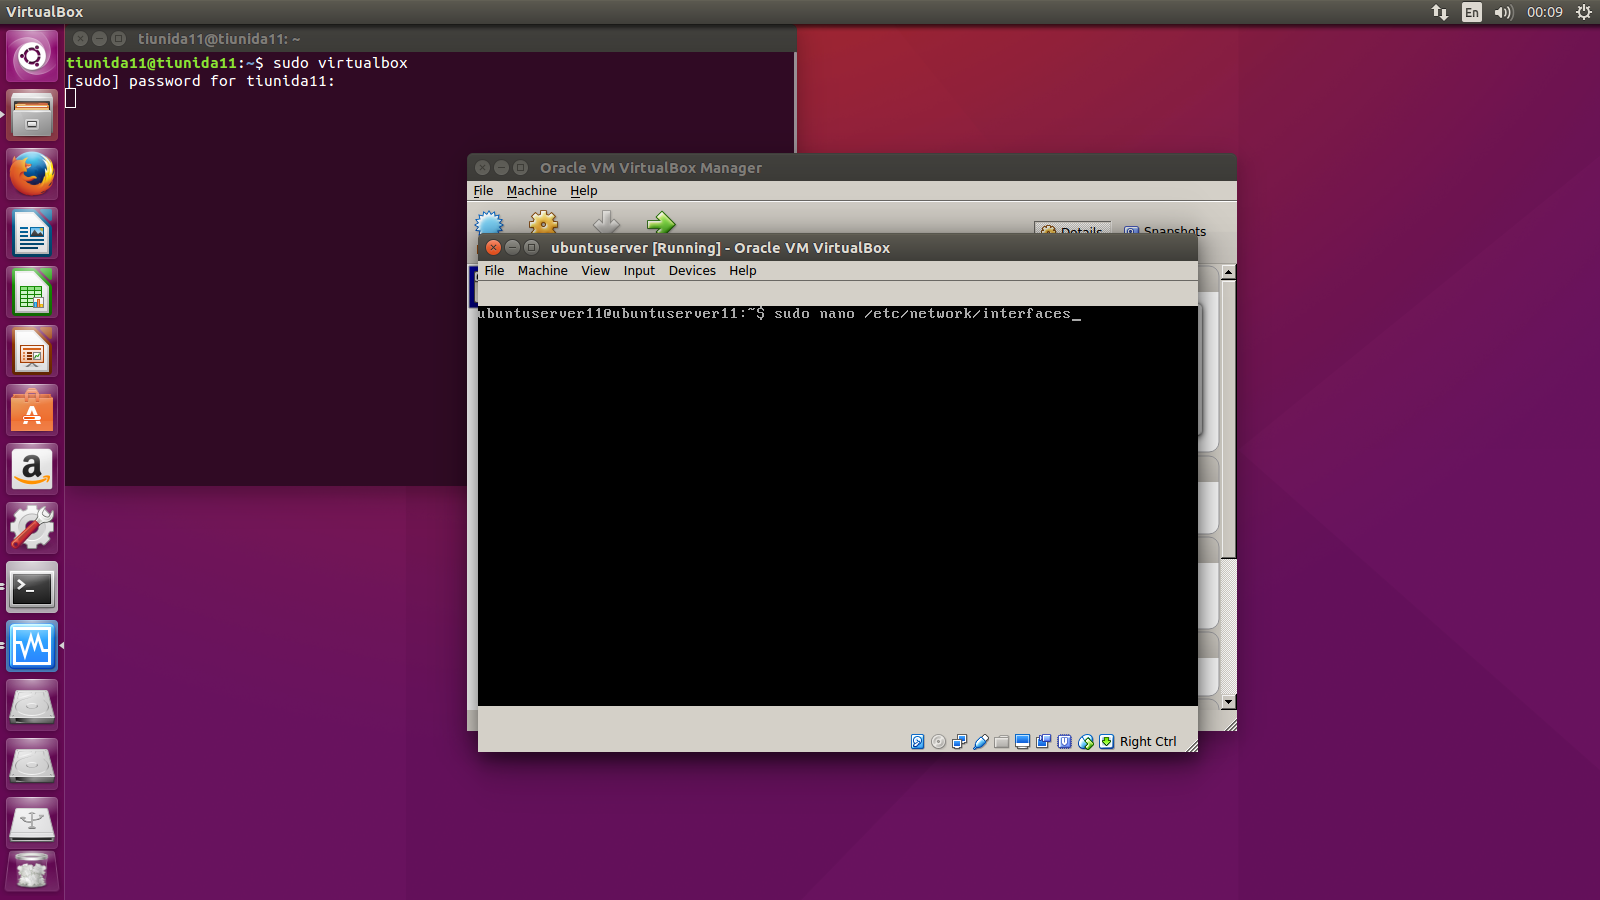Screen dimensions: 1600x900
Task: Click the hard disk status icon
Action: [x=917, y=742]
